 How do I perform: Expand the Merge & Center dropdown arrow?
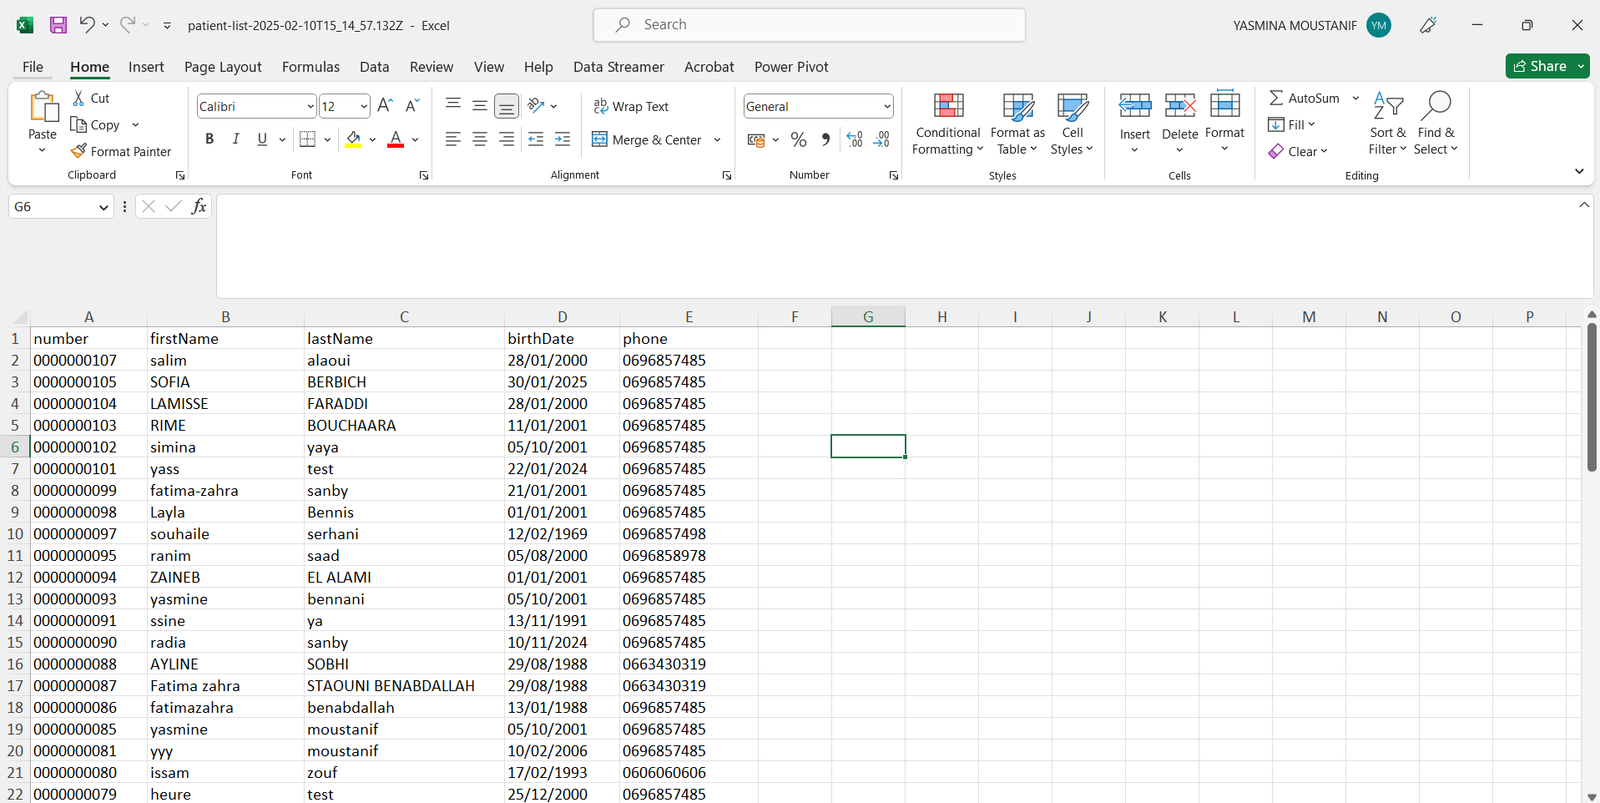(x=717, y=140)
